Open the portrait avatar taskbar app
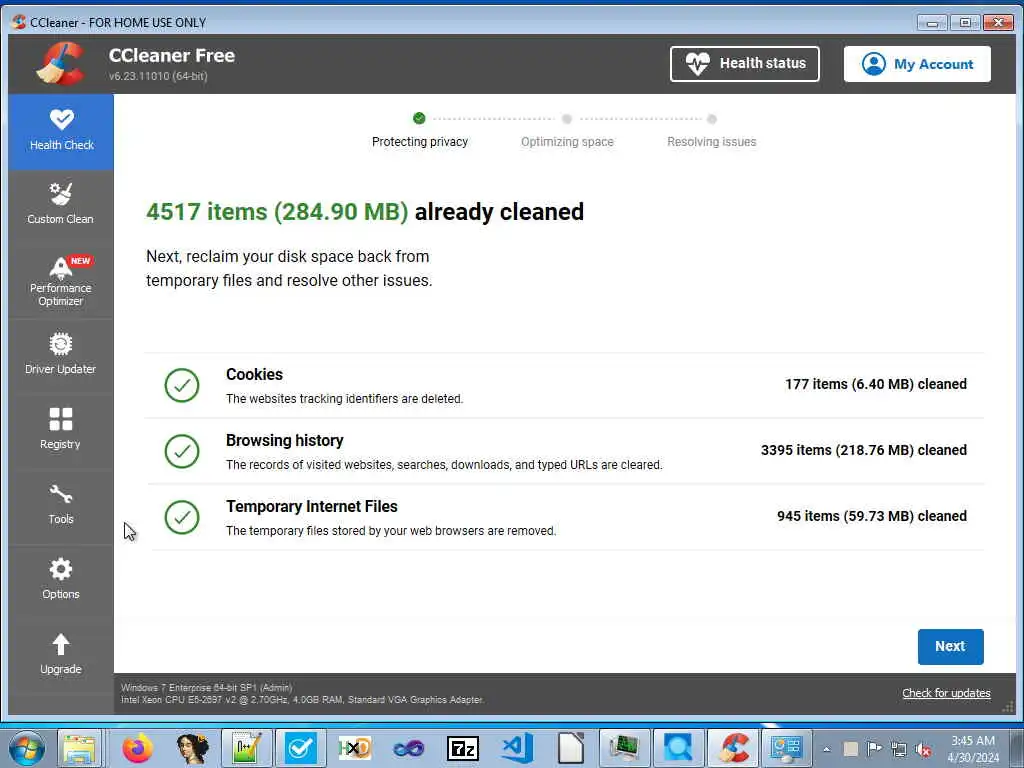The height and width of the screenshot is (768, 1024). click(192, 748)
